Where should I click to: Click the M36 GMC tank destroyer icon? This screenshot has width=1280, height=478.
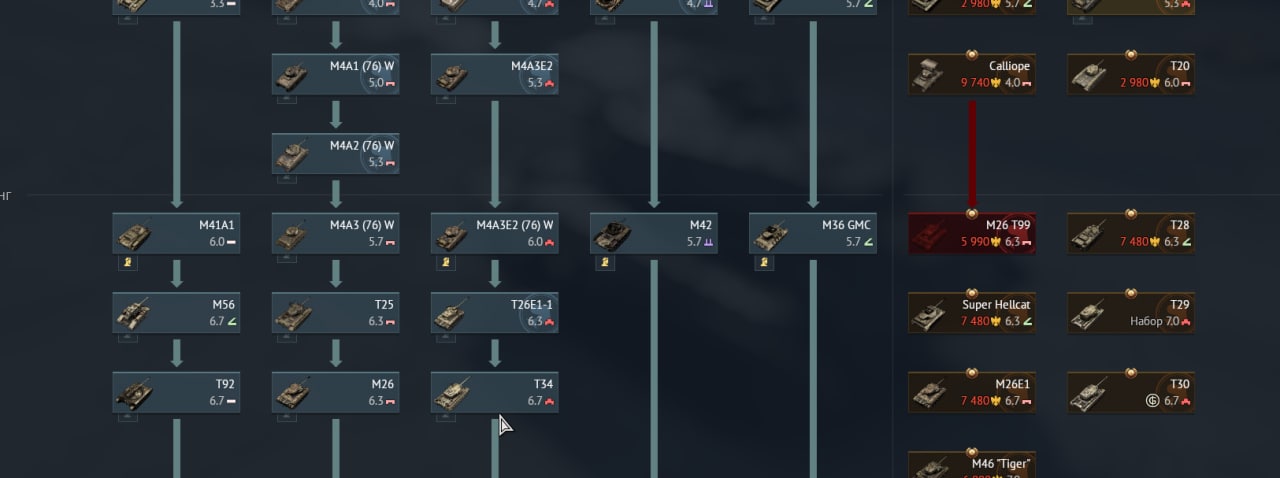770,235
